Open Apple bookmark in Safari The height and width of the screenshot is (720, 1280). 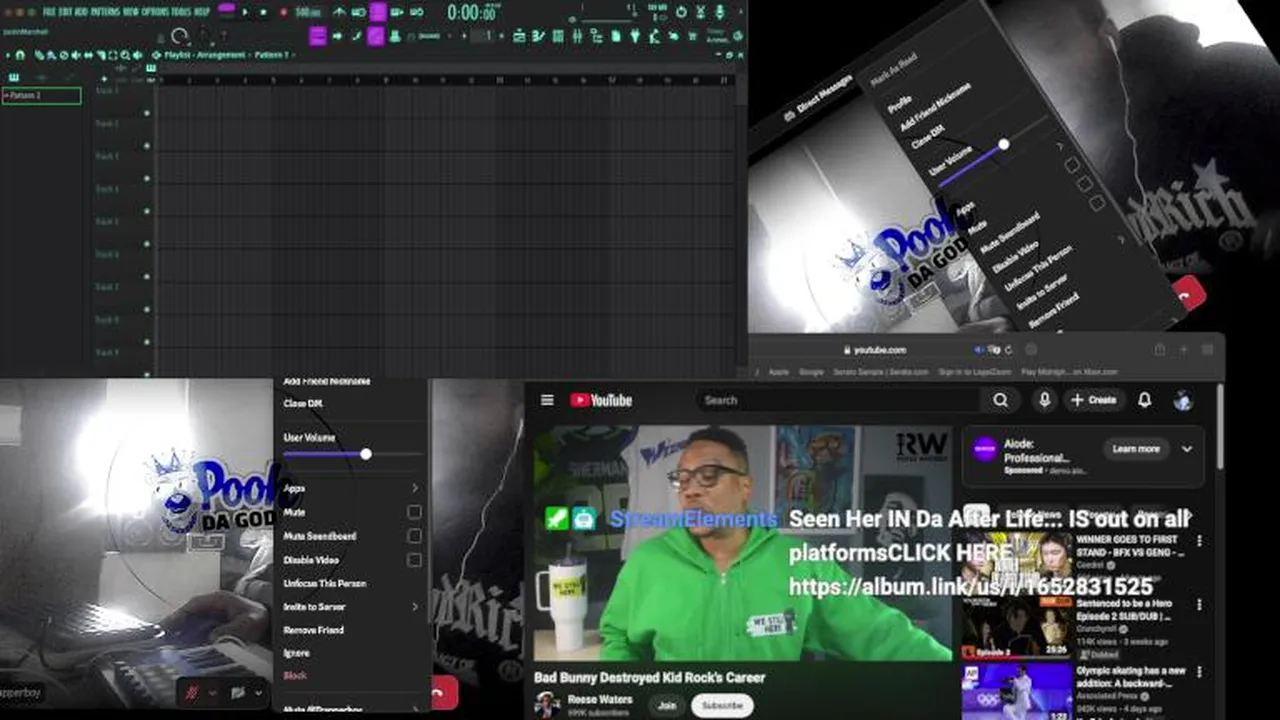778,372
